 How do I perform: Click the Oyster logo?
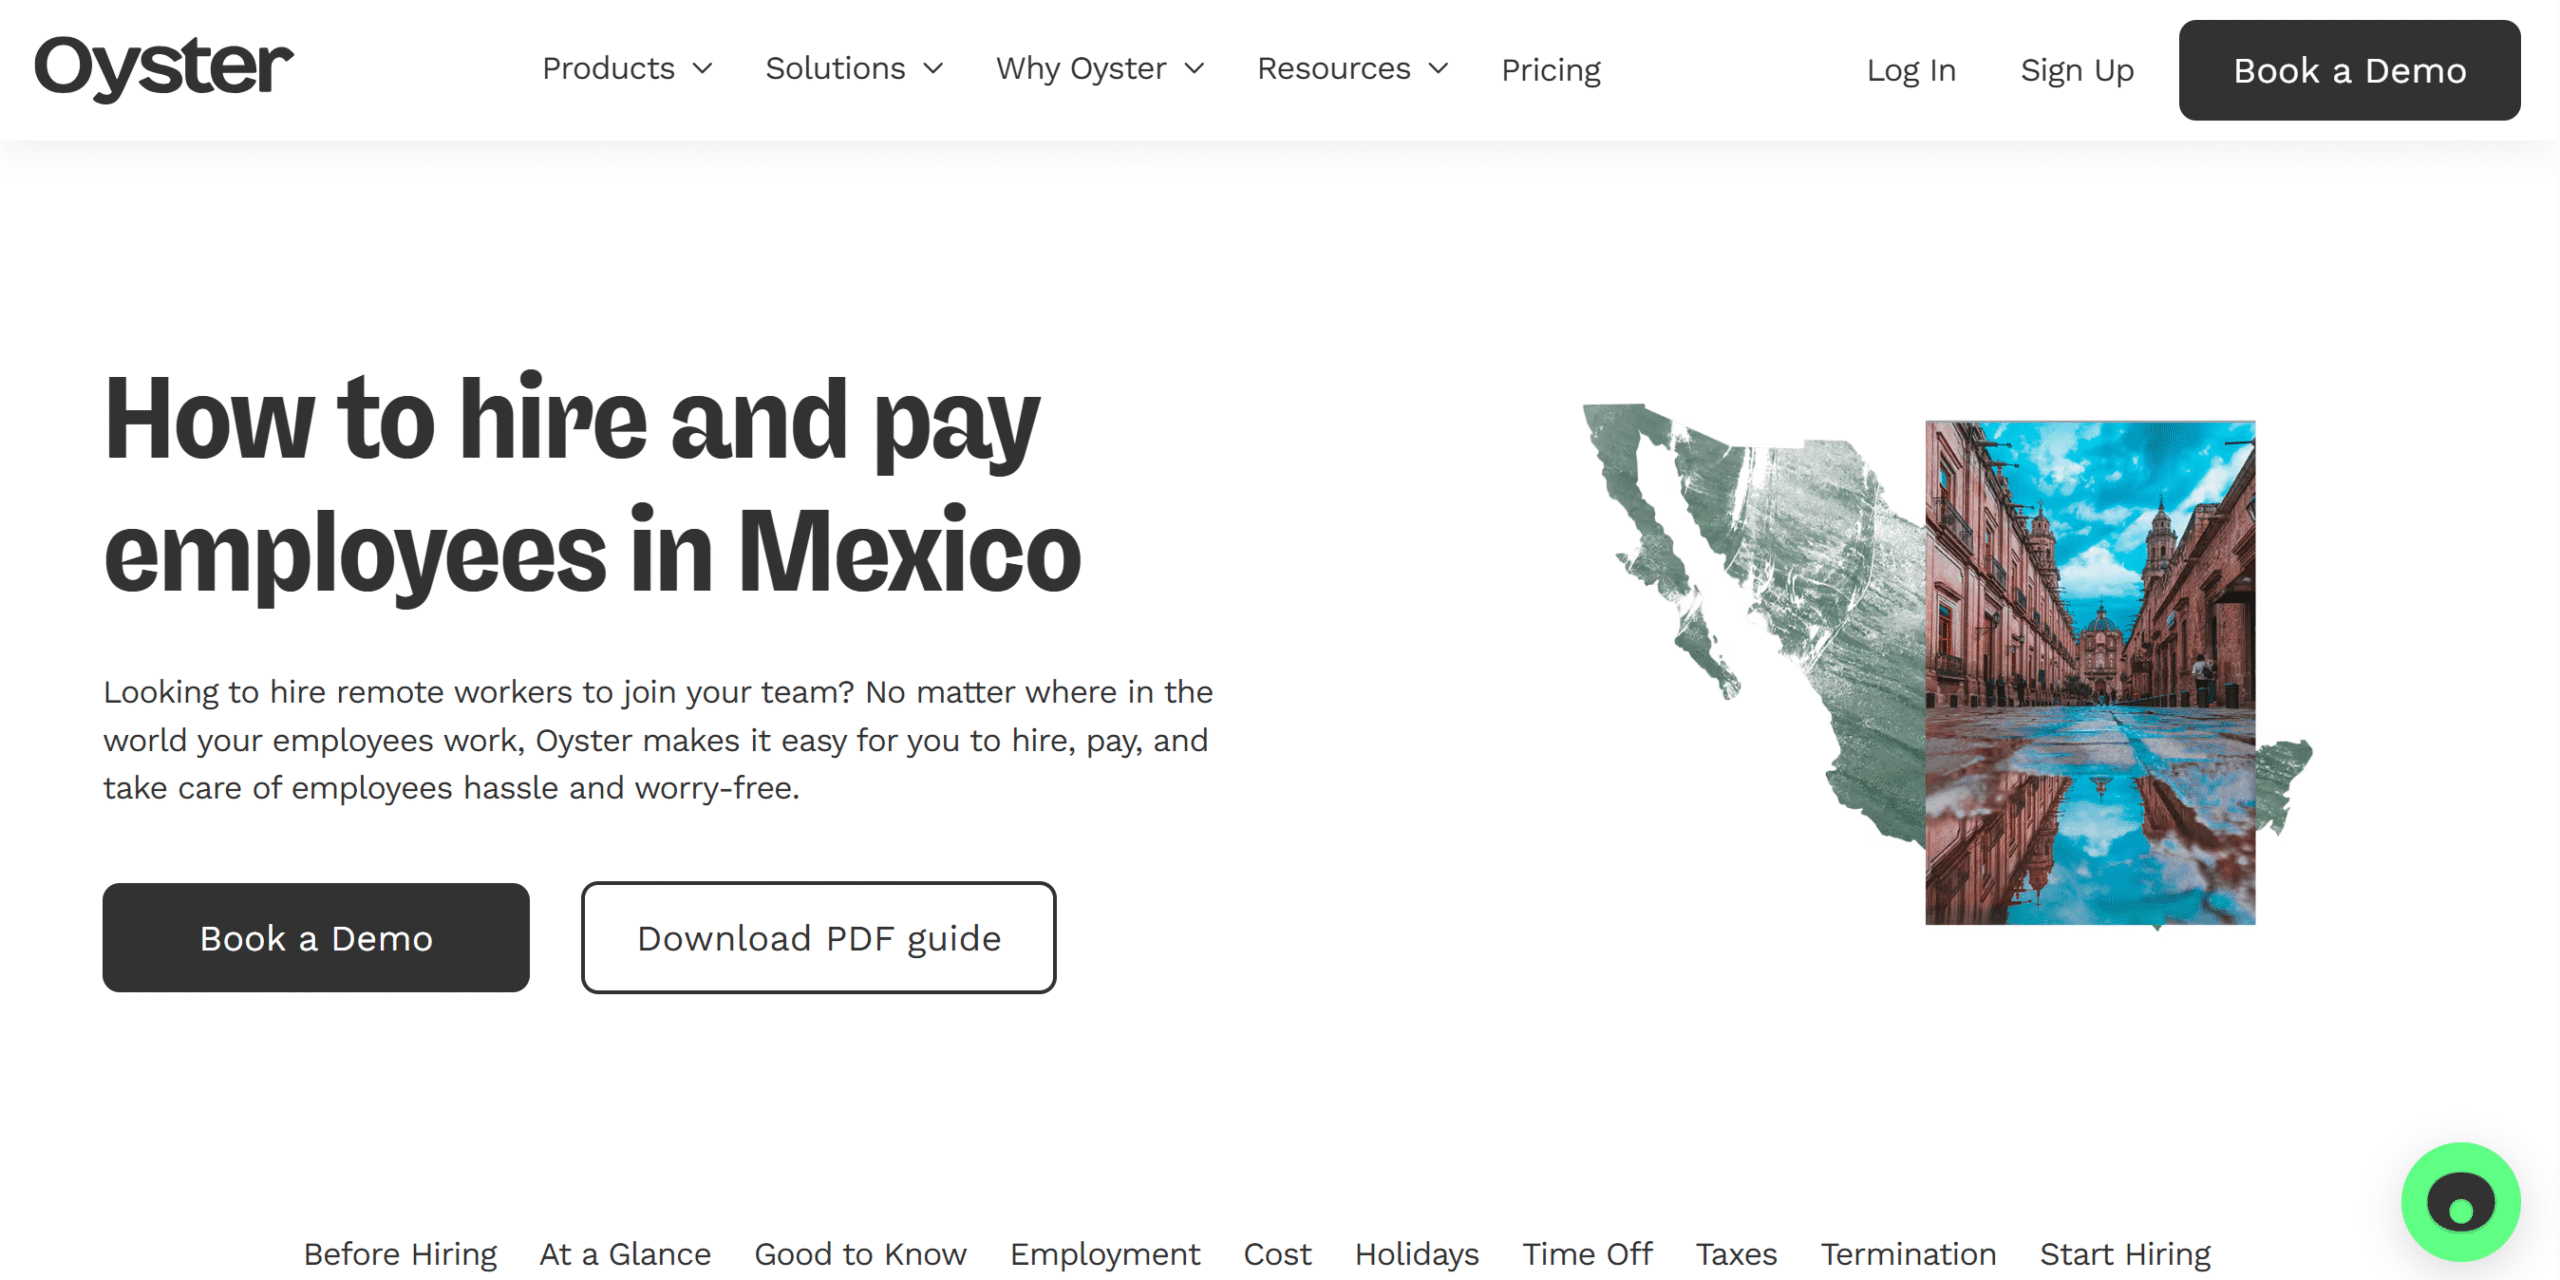pyautogui.click(x=164, y=68)
